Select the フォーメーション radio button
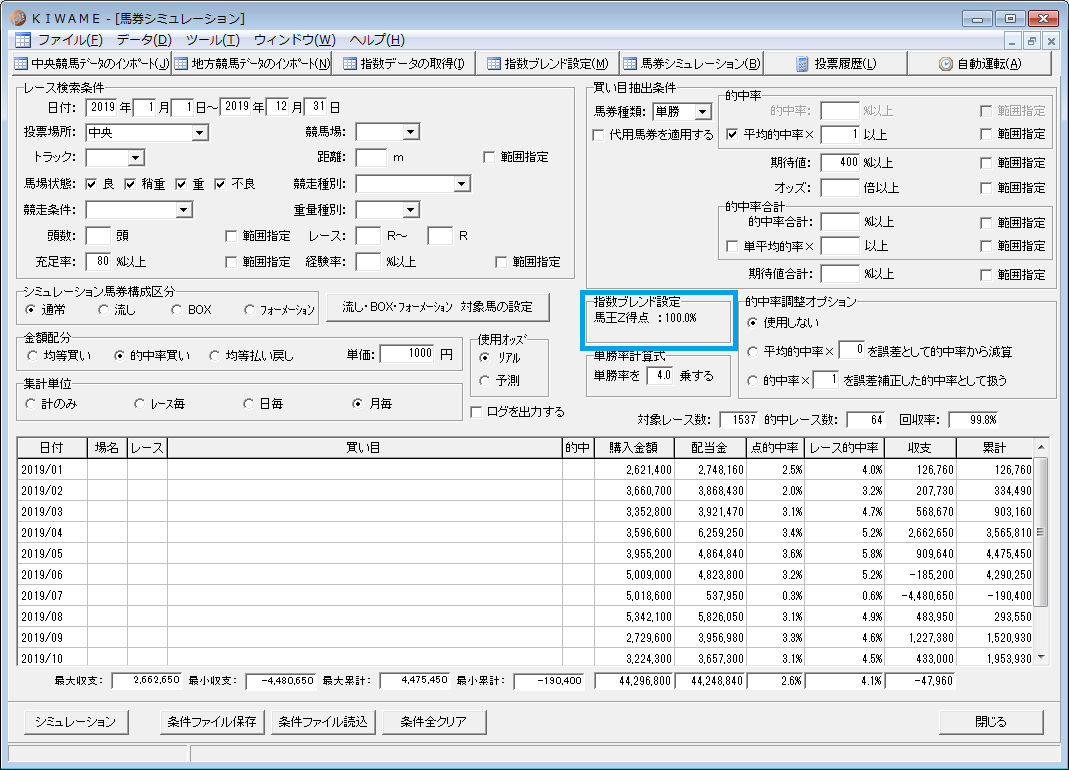 [250, 310]
